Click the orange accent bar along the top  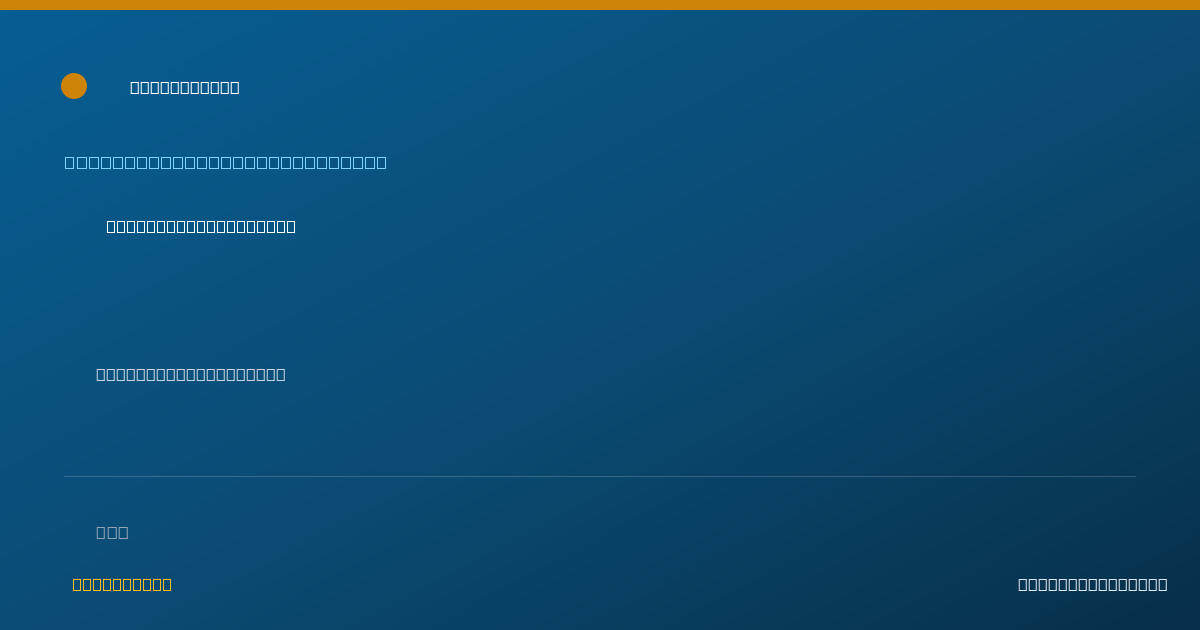click(x=600, y=5)
